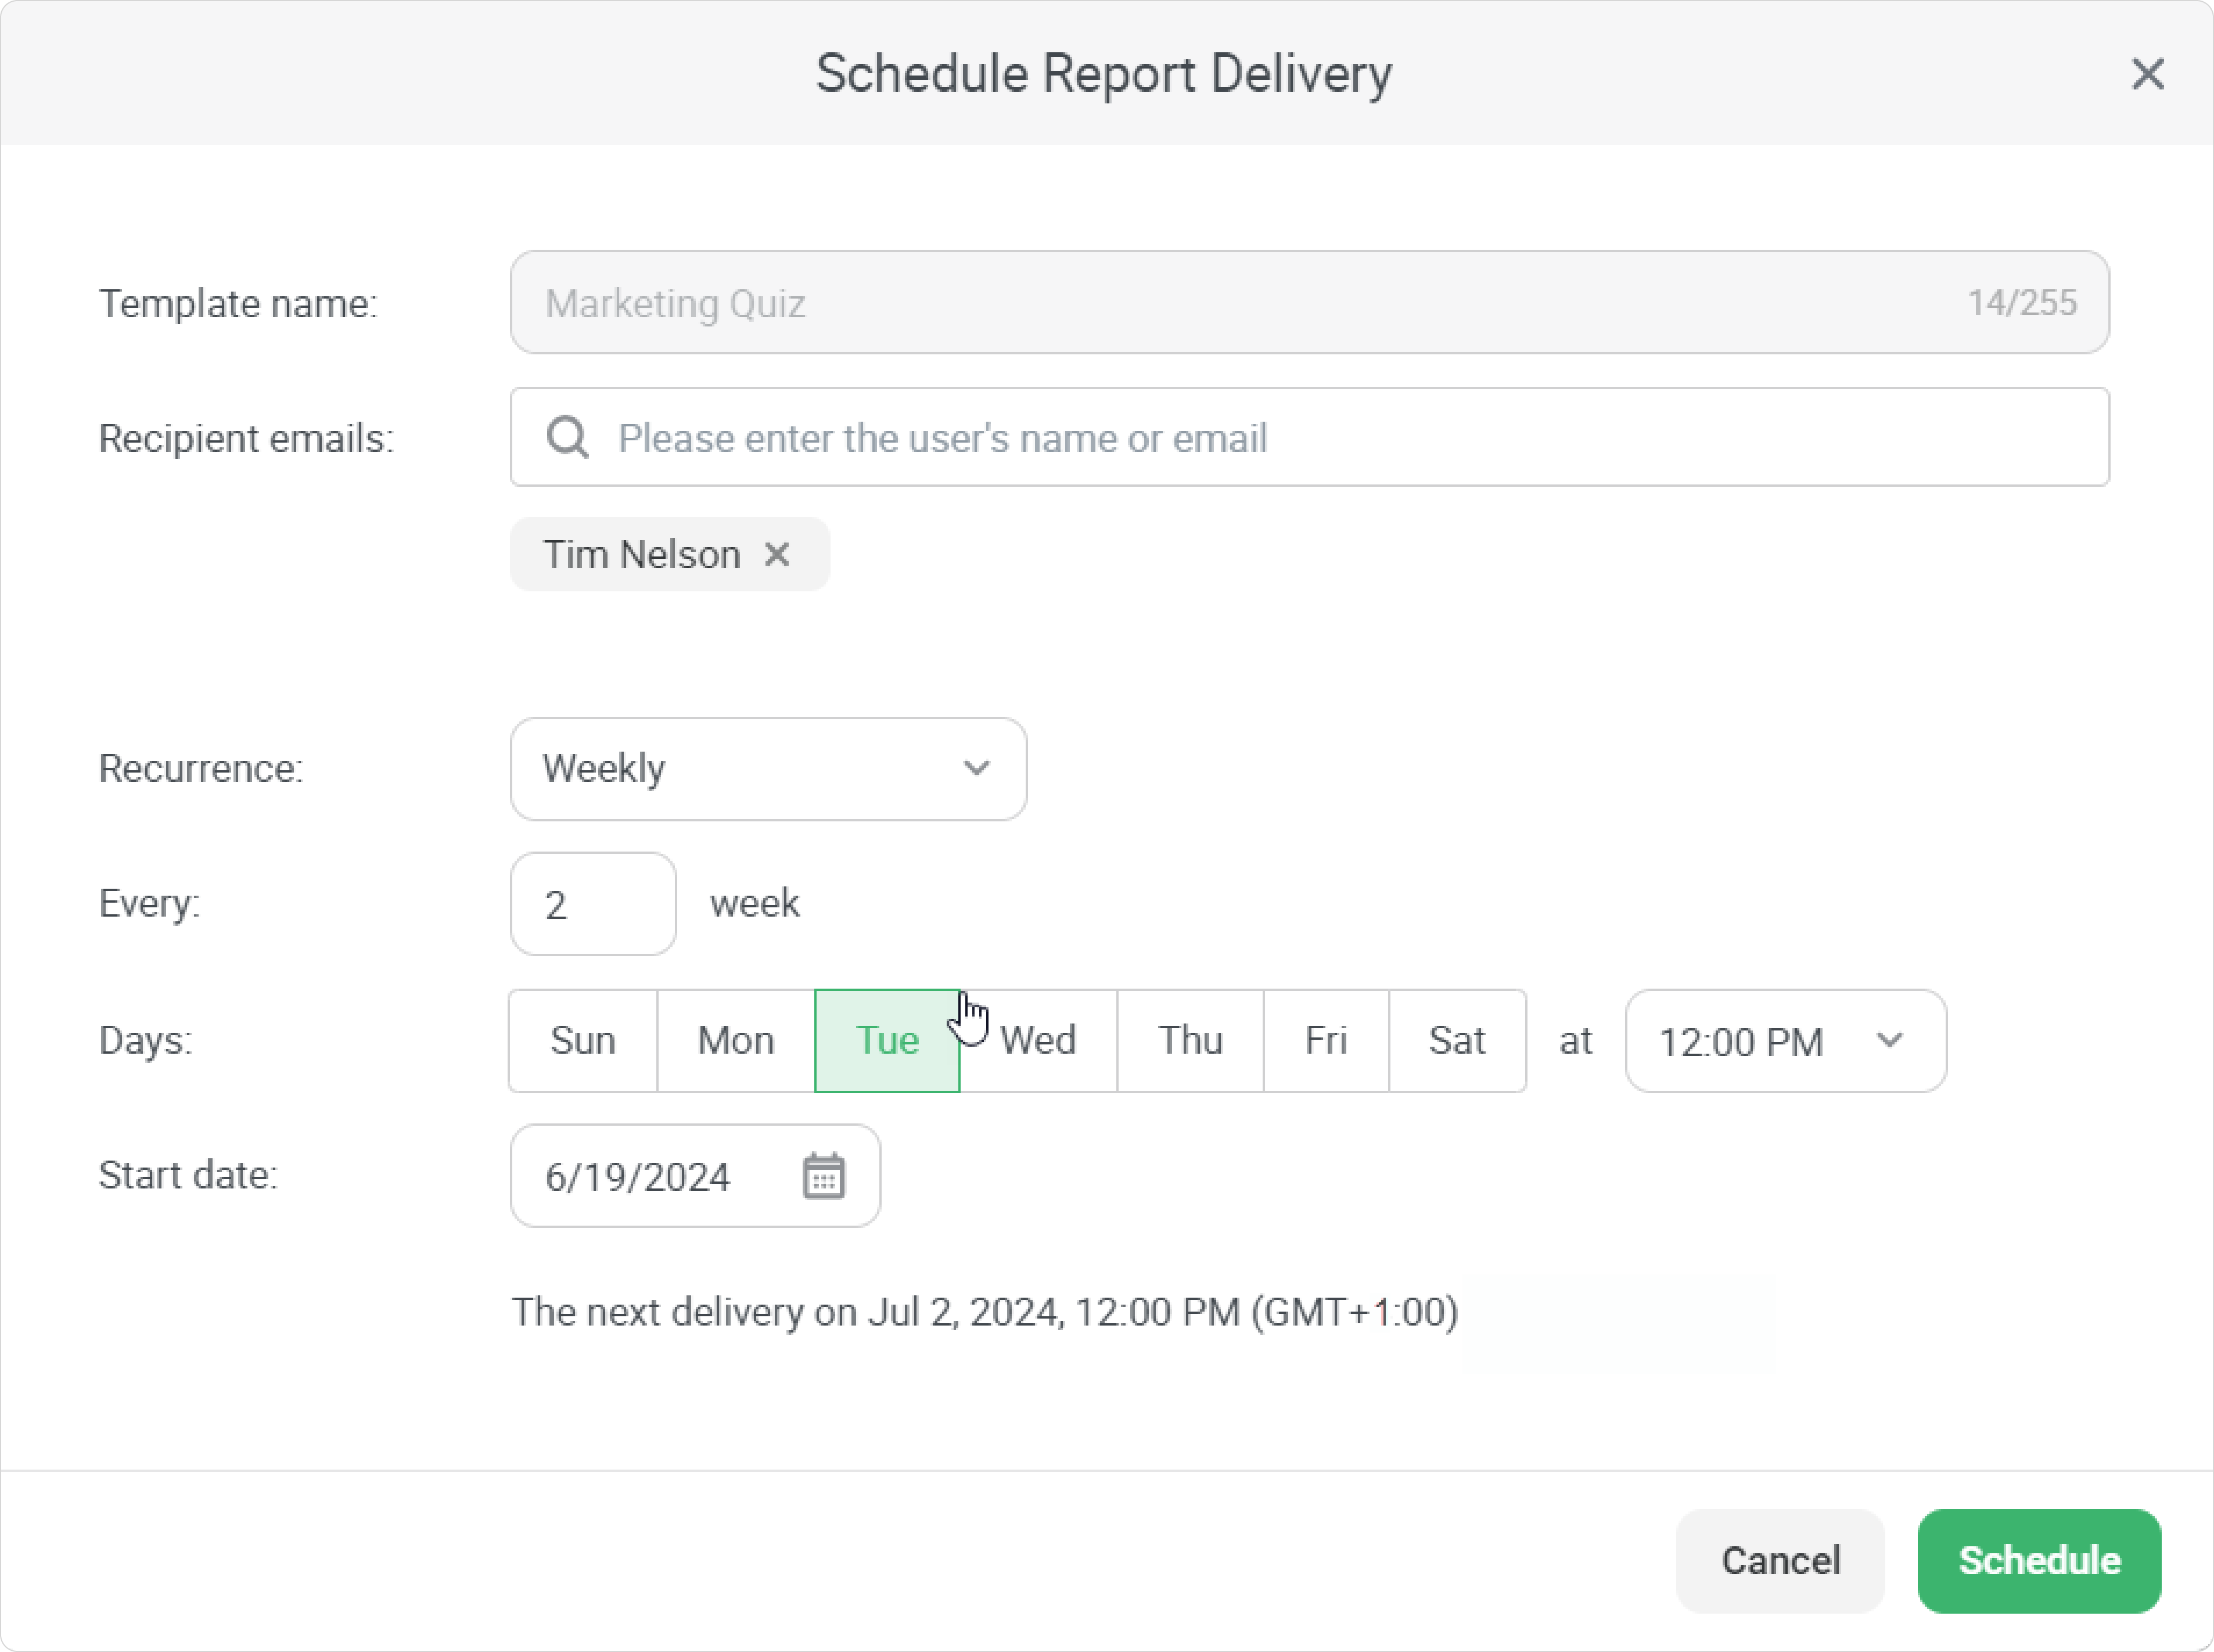Click the Schedule button
The height and width of the screenshot is (1652, 2214).
pyautogui.click(x=2038, y=1560)
